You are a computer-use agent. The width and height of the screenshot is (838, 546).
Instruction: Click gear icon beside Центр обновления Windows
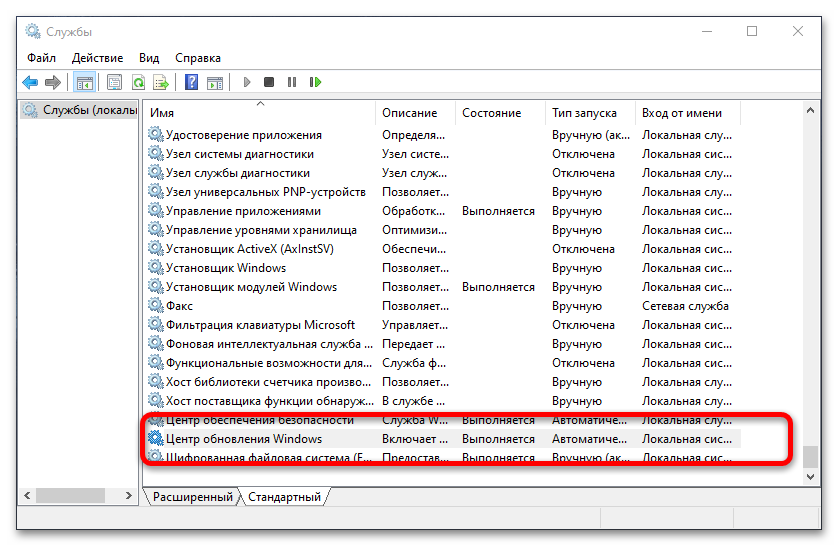click(x=156, y=439)
